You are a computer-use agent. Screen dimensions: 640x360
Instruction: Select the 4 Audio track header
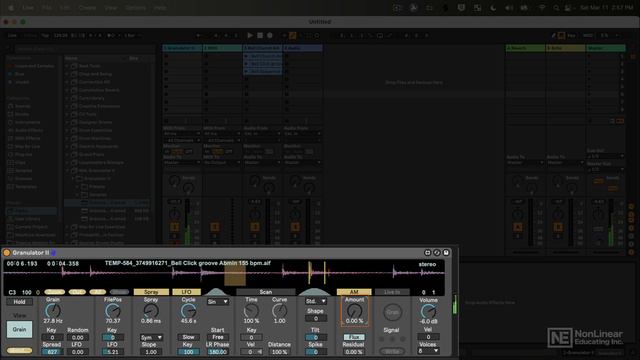(303, 48)
